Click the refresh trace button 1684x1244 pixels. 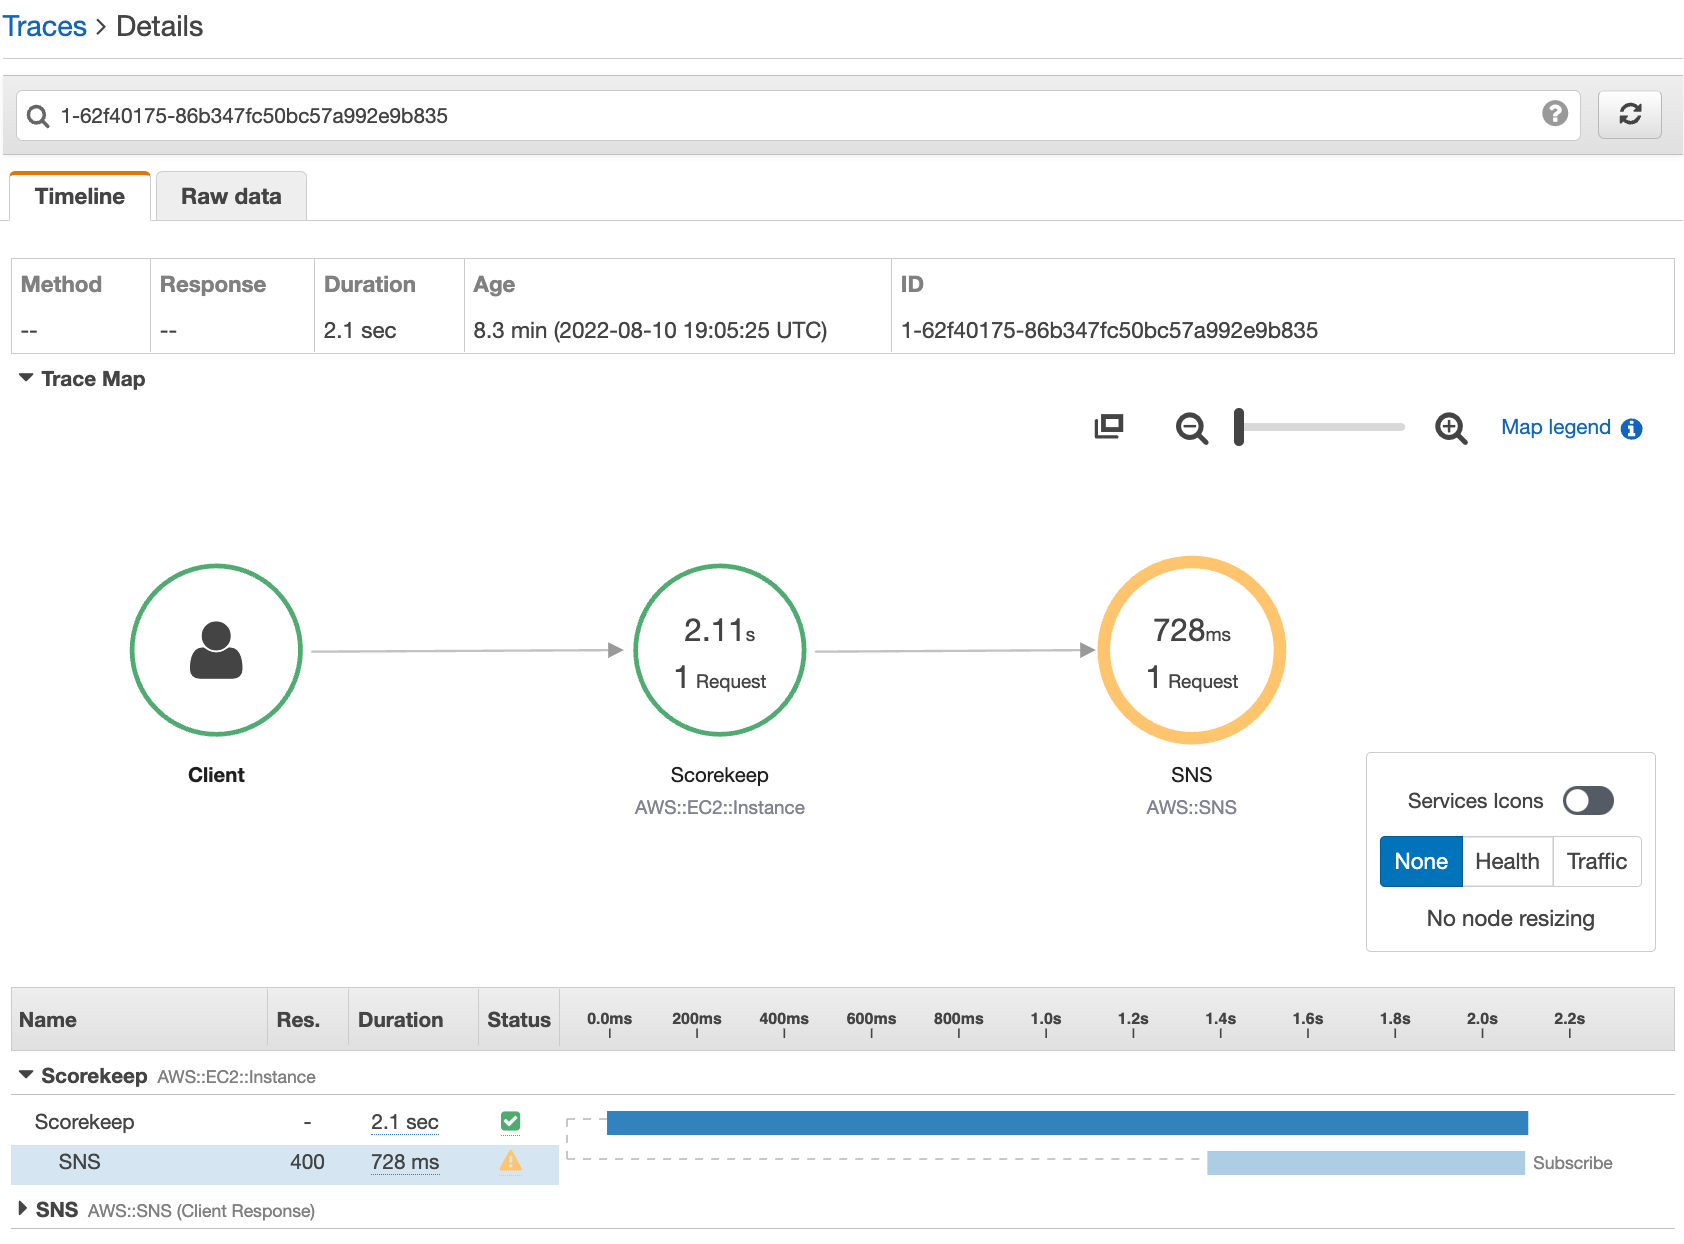[x=1629, y=115]
